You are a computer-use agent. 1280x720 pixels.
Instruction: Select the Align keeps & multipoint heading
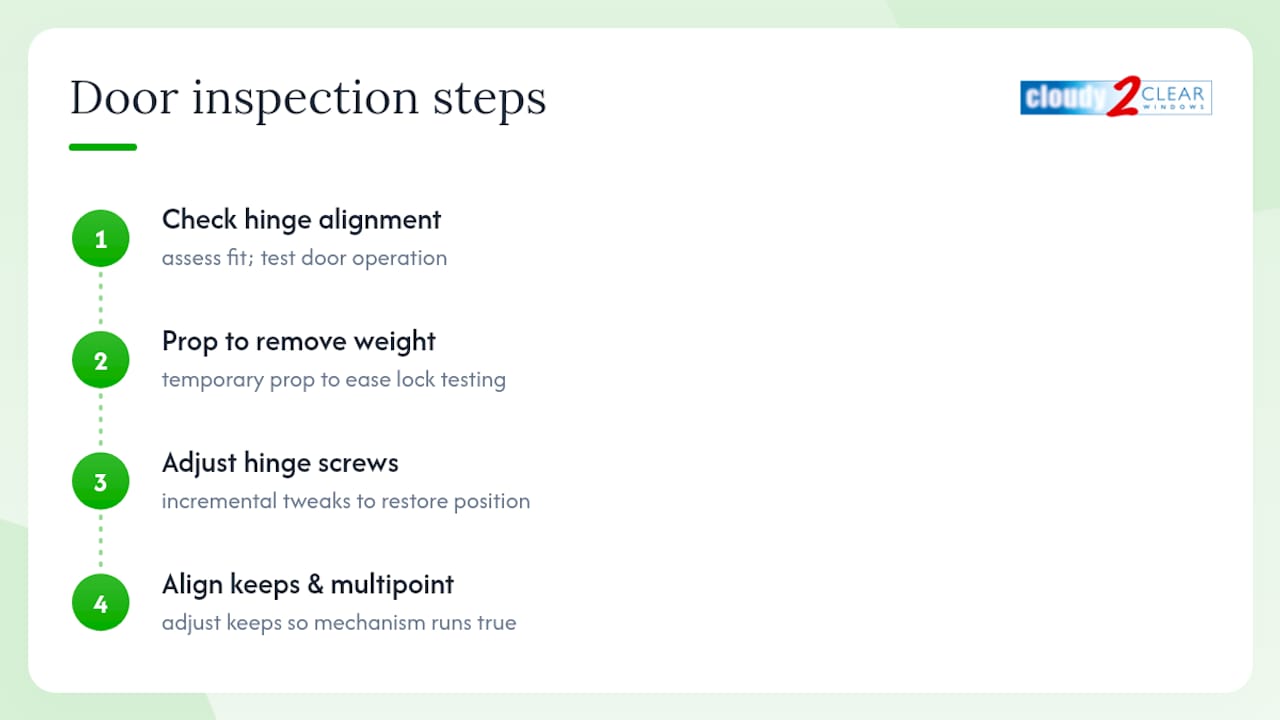pyautogui.click(x=308, y=585)
